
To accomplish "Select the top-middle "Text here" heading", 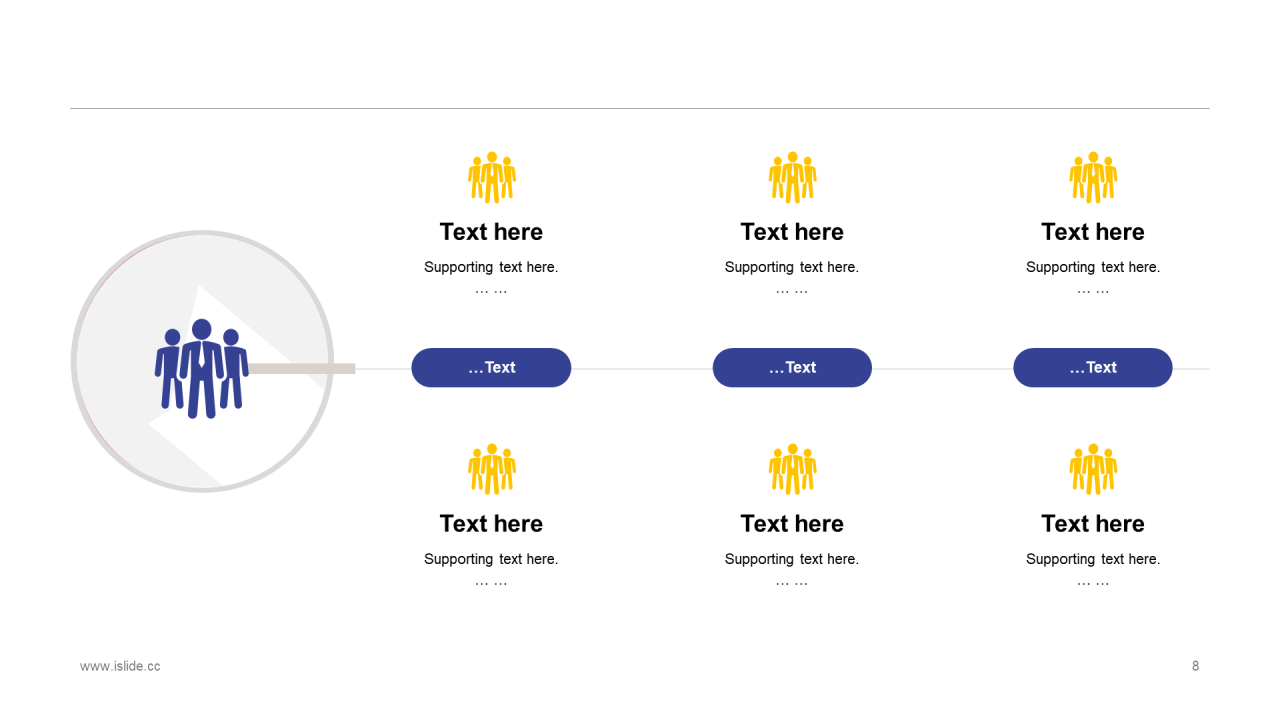I will click(x=792, y=232).
